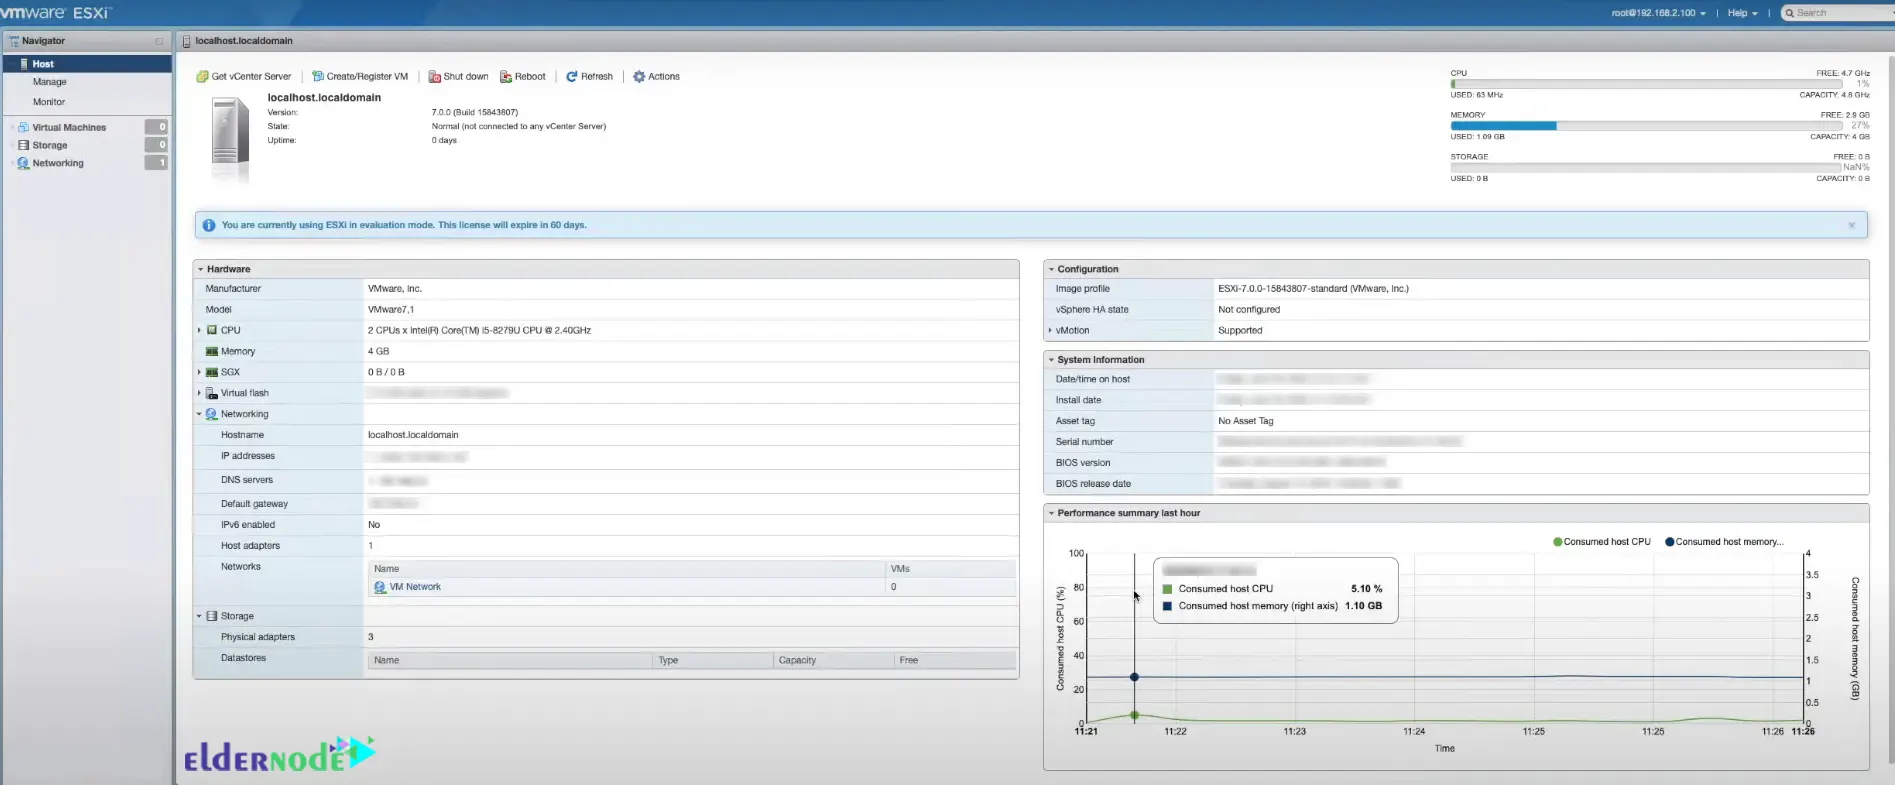Expand the CPU row in Hardware

199,330
